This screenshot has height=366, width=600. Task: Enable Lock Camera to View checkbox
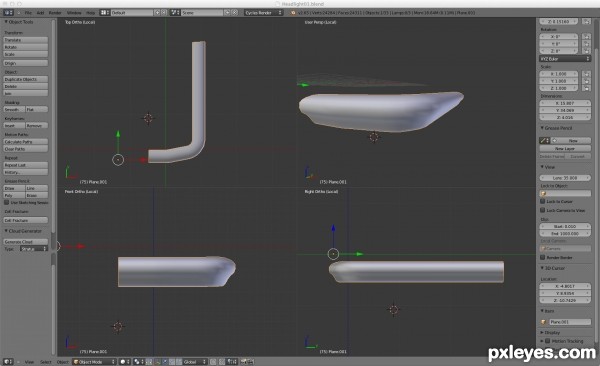coord(543,210)
